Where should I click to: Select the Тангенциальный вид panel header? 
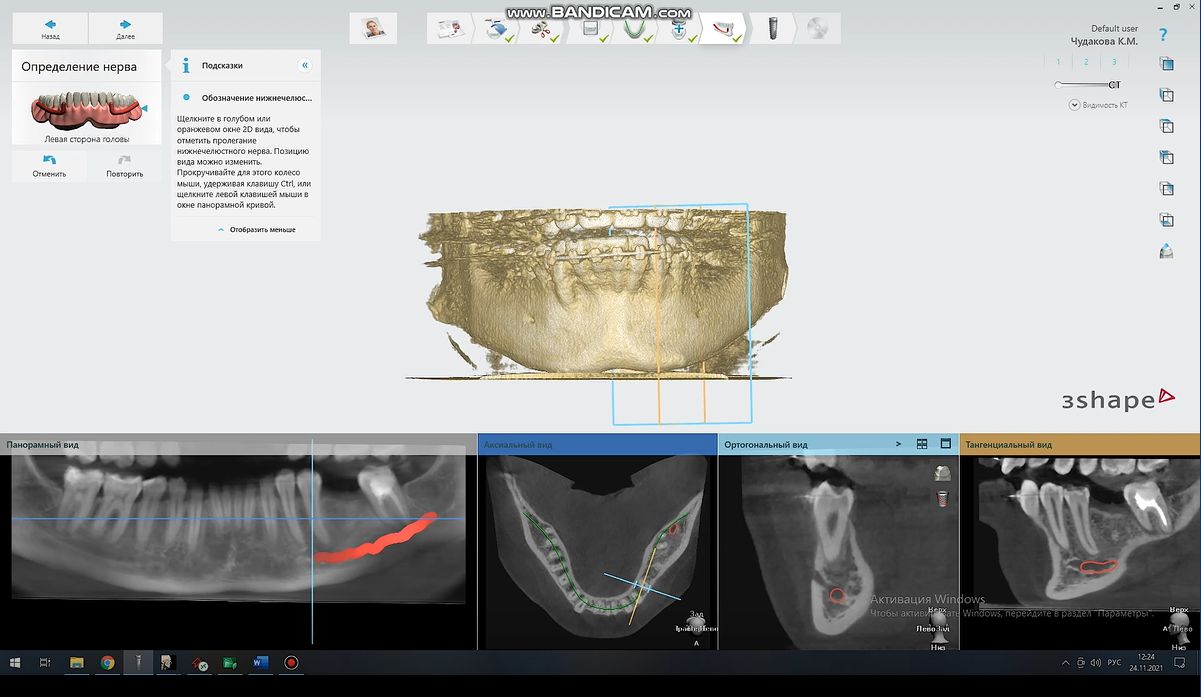[x=1080, y=444]
